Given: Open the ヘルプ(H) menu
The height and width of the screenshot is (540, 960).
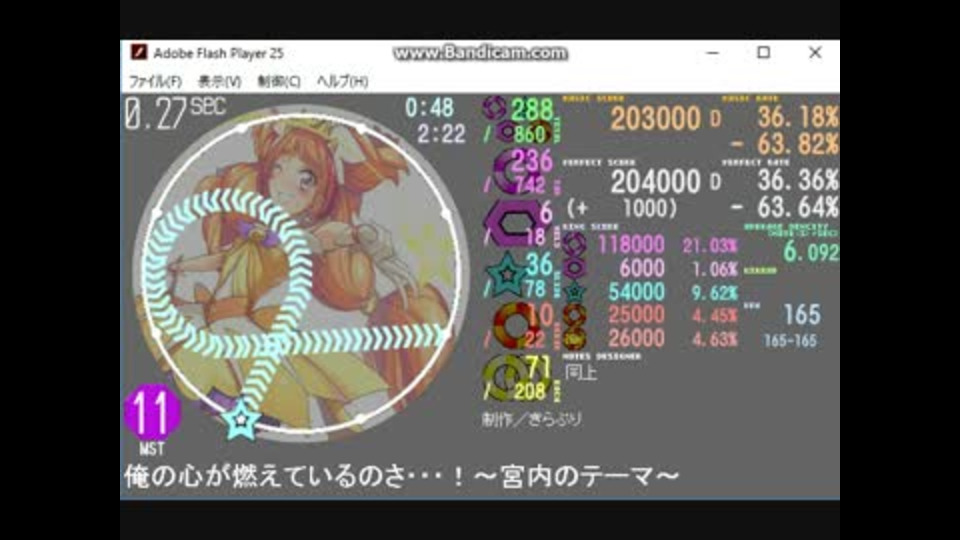Looking at the screenshot, I should coord(342,81).
